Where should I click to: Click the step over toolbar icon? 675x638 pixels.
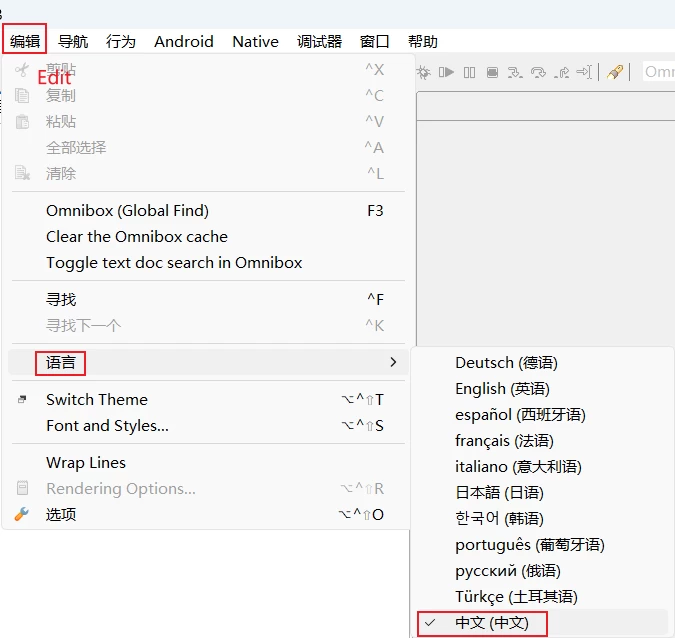point(539,72)
